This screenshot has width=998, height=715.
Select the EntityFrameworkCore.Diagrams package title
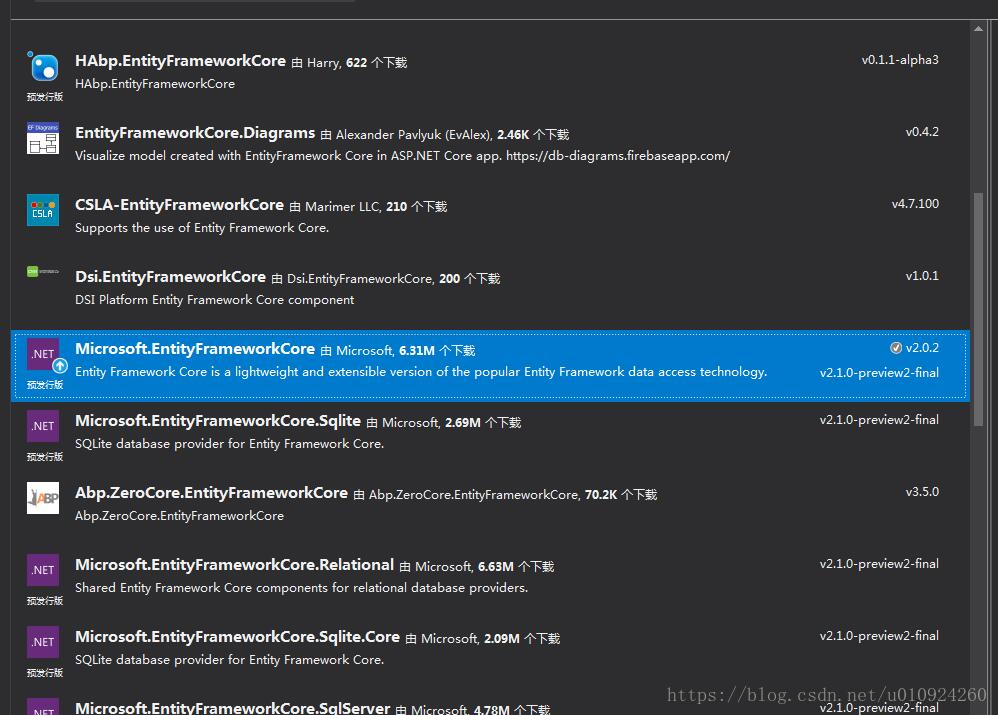195,132
